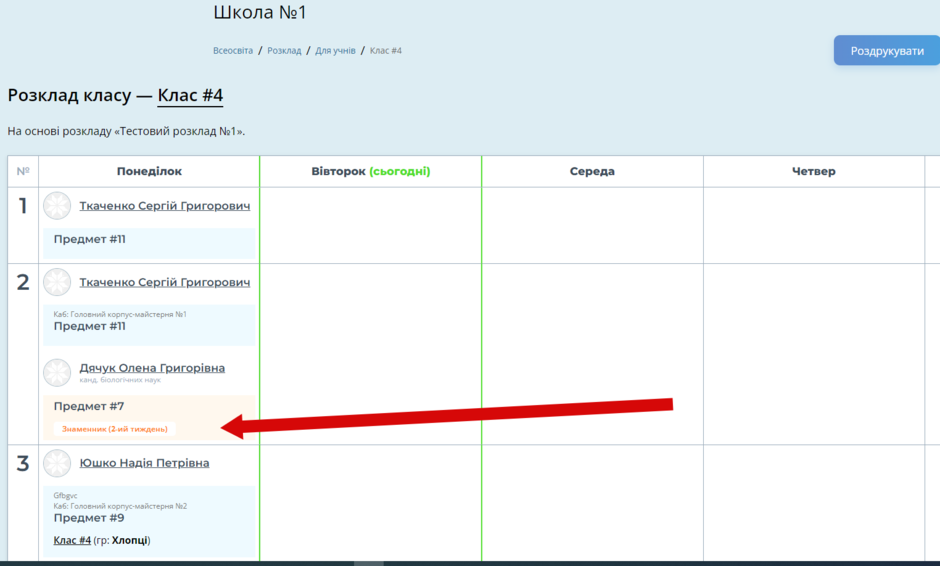Click Предмет #11 in lesson 1
940x566 pixels.
89,239
